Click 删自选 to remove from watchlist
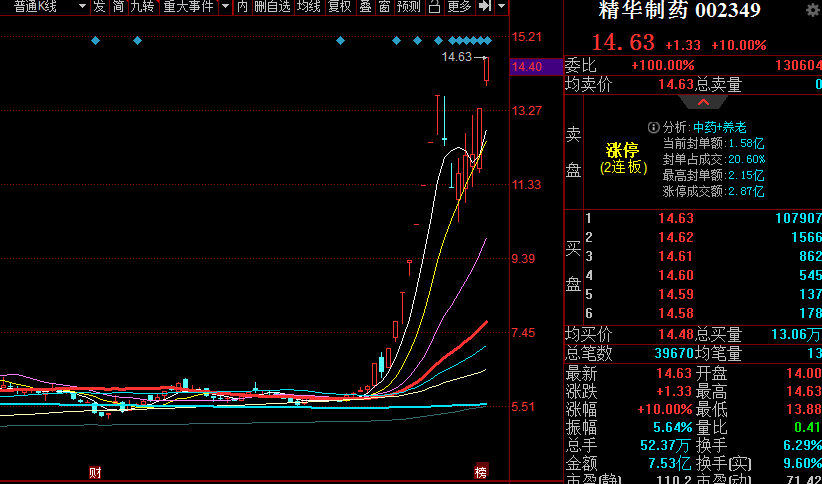This screenshot has height=484, width=822. [x=272, y=7]
